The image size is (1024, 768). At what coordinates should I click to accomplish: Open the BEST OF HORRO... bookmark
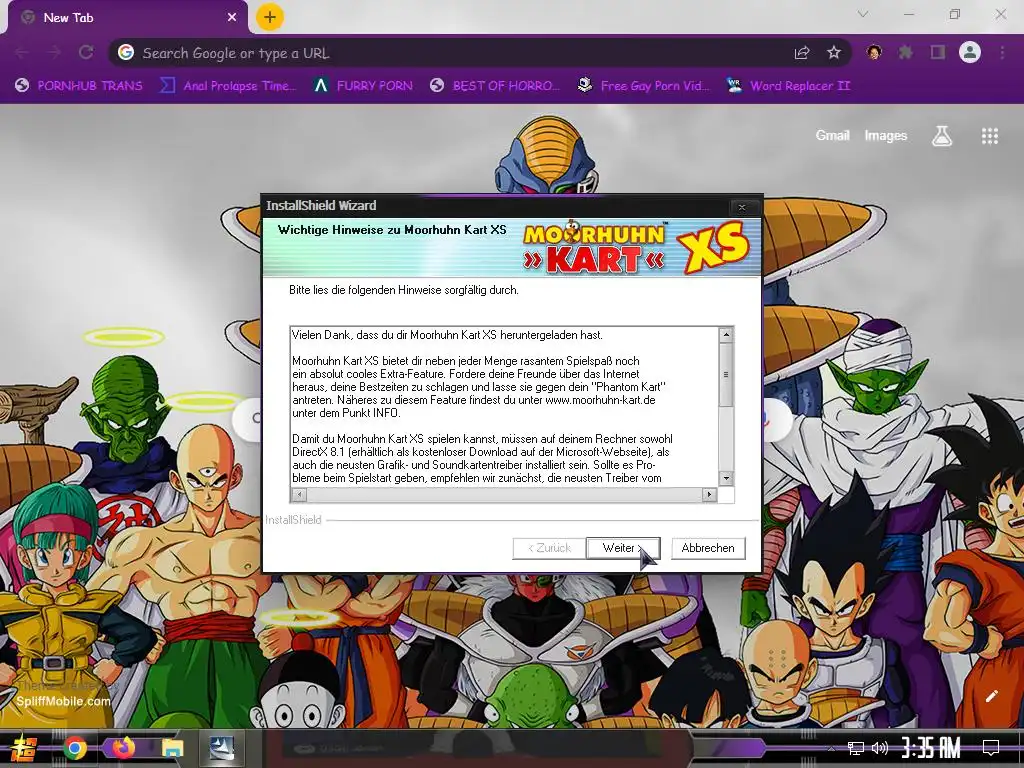(x=495, y=86)
